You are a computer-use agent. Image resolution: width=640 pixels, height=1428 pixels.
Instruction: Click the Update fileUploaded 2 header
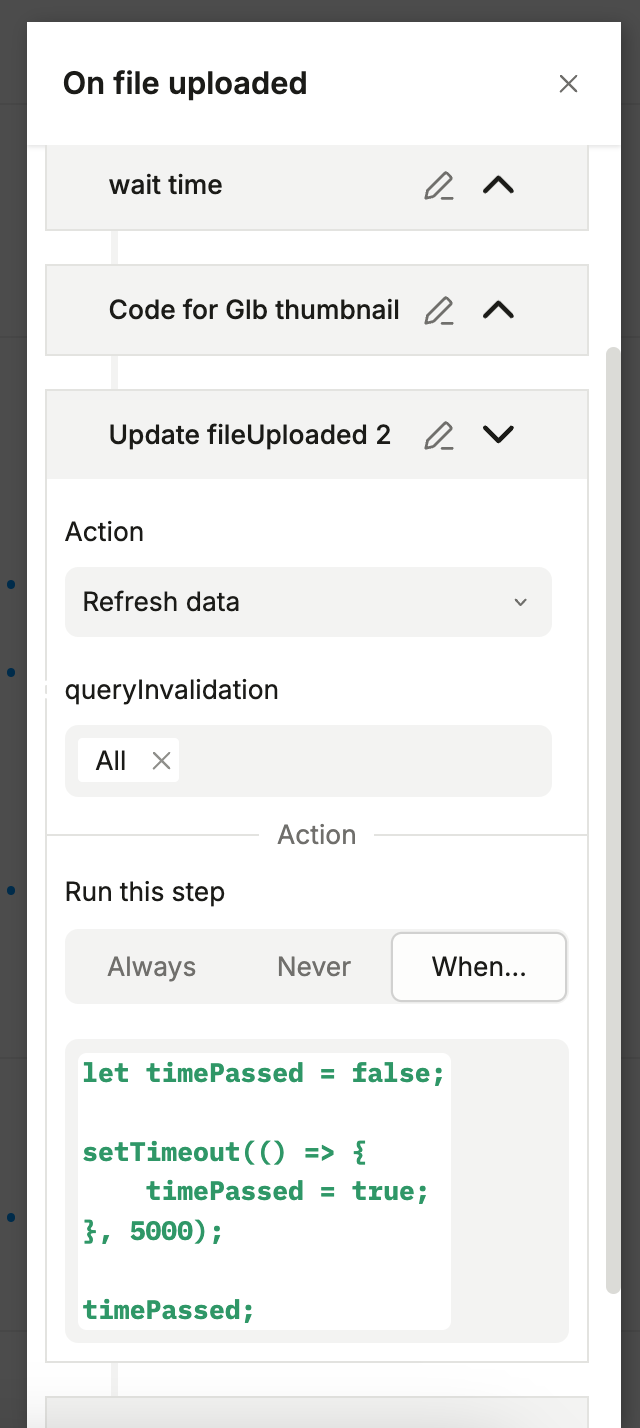(x=250, y=435)
